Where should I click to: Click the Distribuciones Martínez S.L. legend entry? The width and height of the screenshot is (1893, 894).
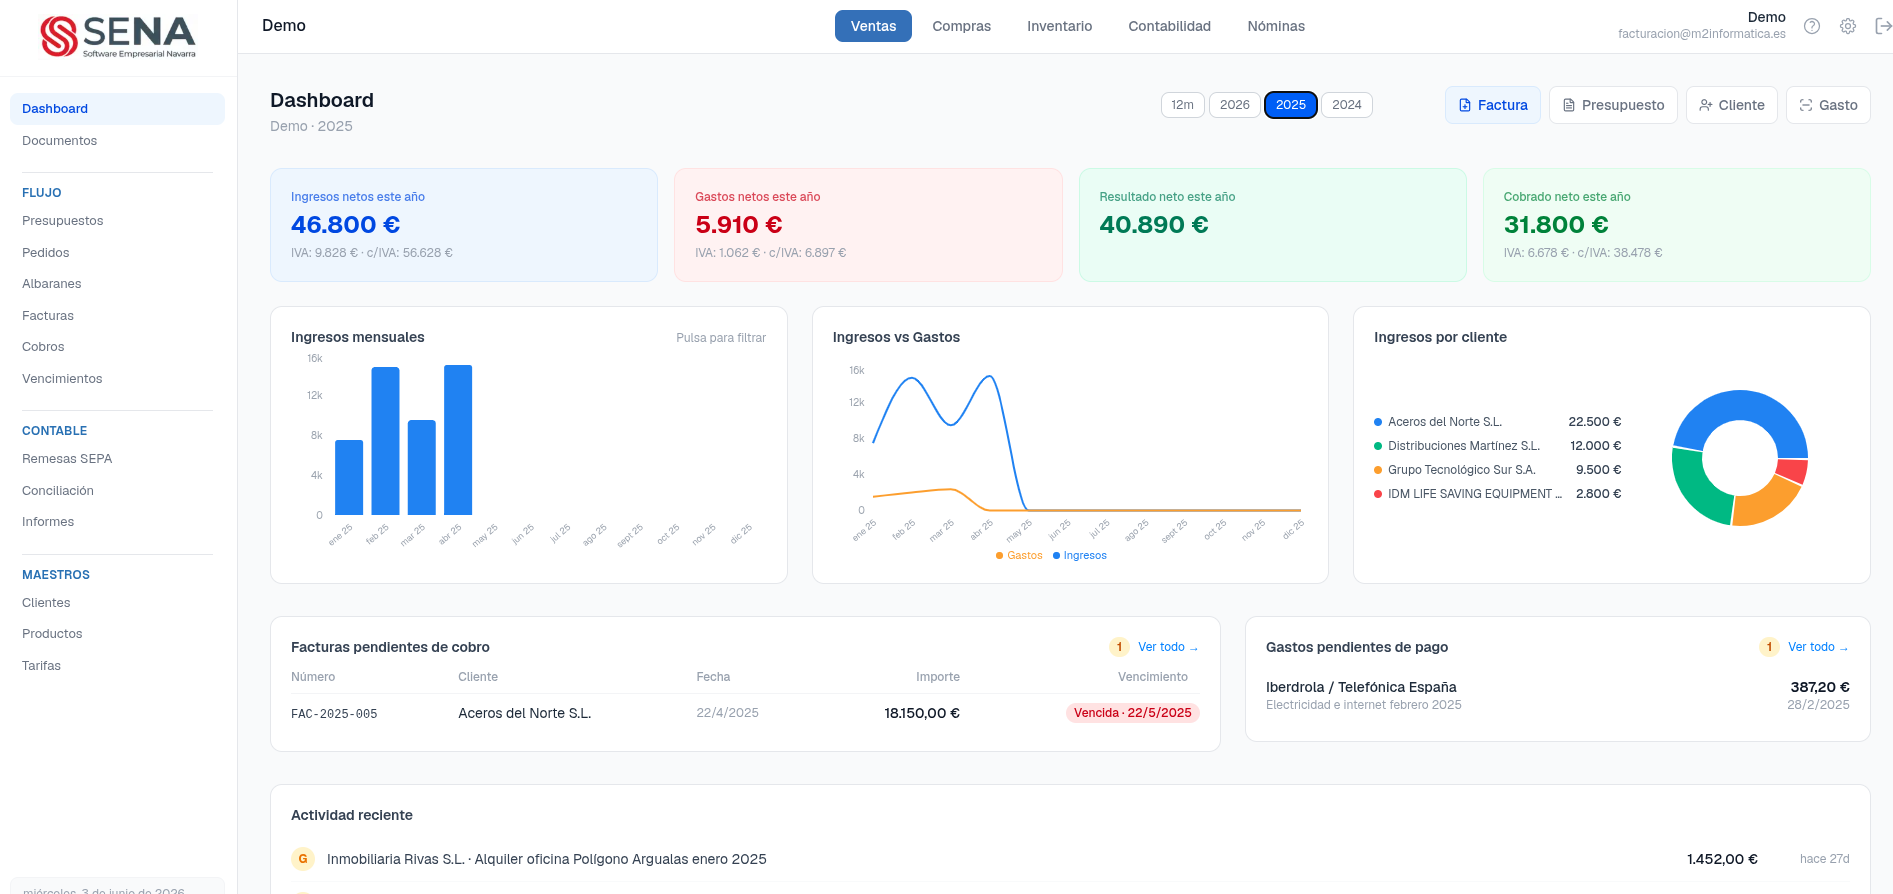click(1497, 446)
